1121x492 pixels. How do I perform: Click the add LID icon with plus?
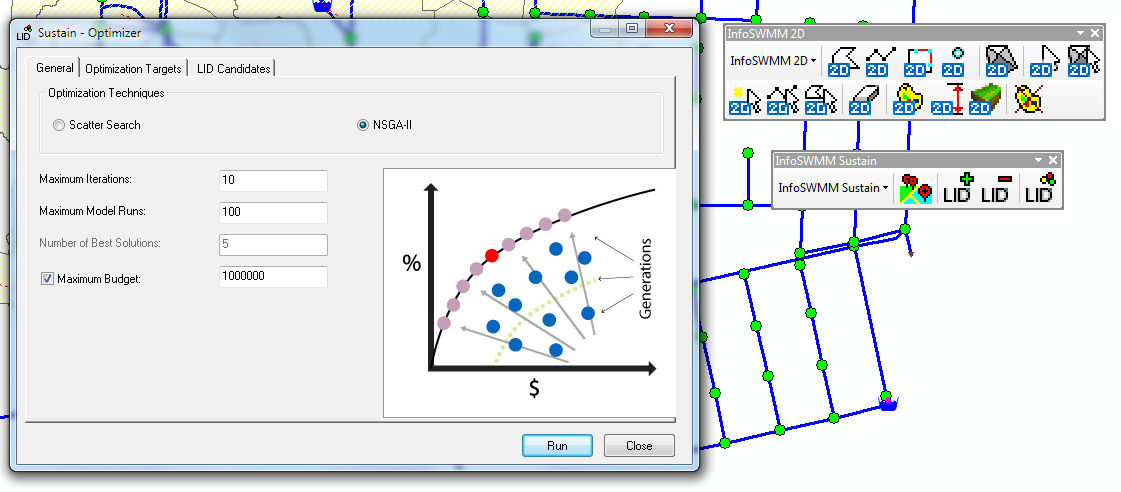pyautogui.click(x=958, y=188)
